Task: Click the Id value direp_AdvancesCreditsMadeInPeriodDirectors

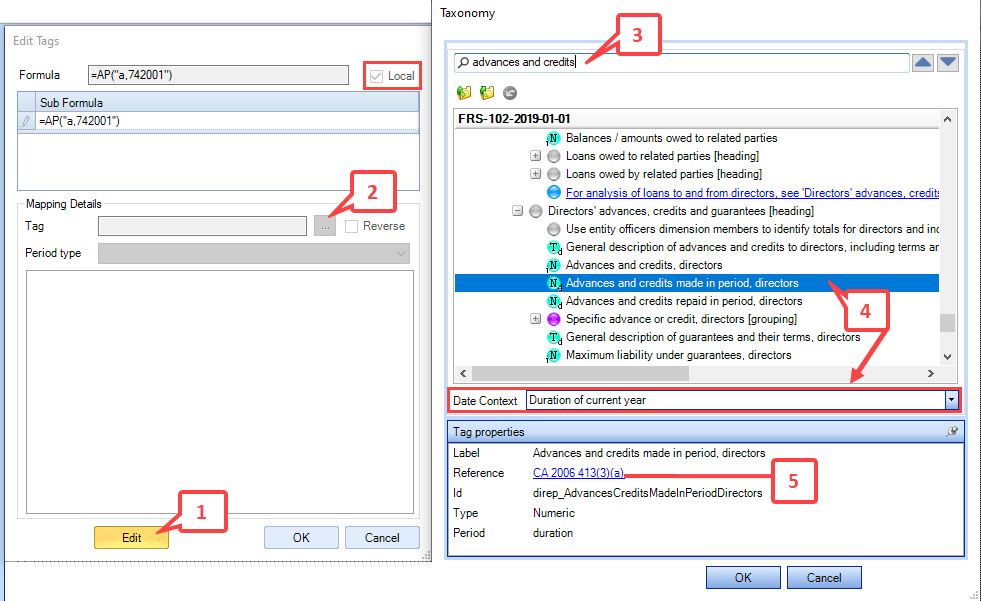Action: click(x=648, y=493)
